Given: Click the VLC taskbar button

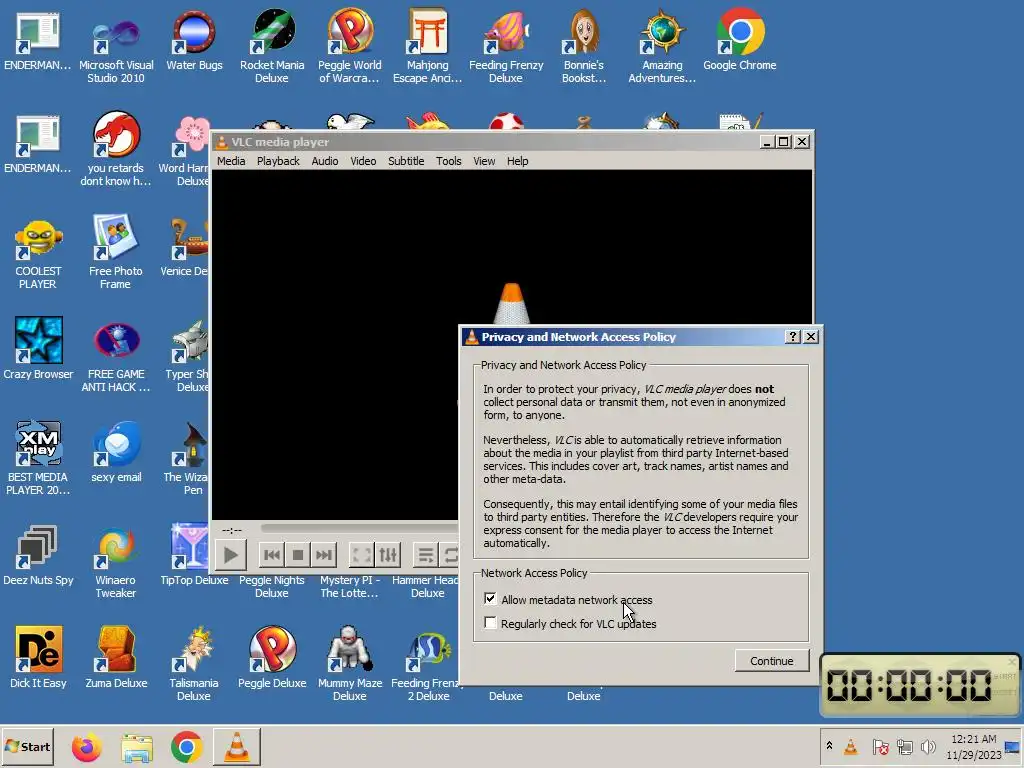Looking at the screenshot, I should (236, 746).
